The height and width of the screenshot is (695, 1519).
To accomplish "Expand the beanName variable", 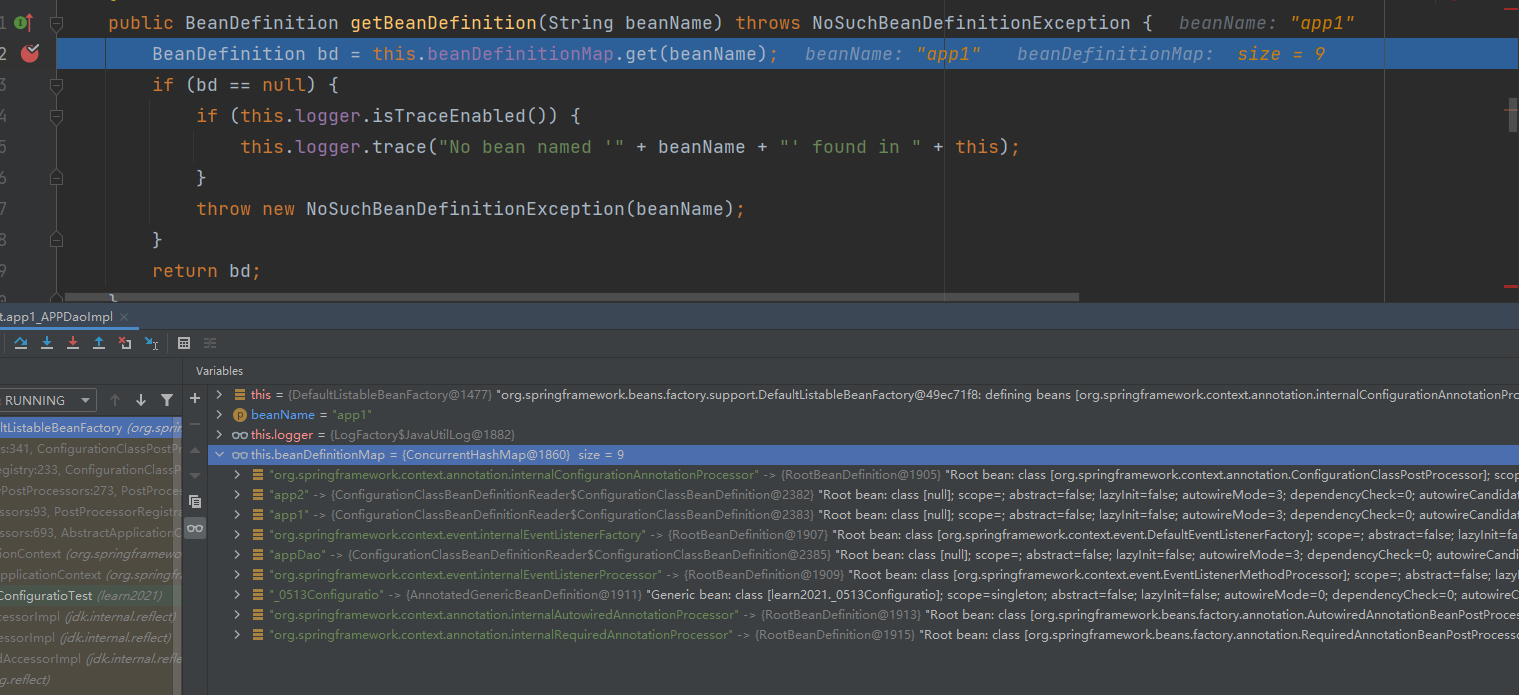I will tap(219, 415).
